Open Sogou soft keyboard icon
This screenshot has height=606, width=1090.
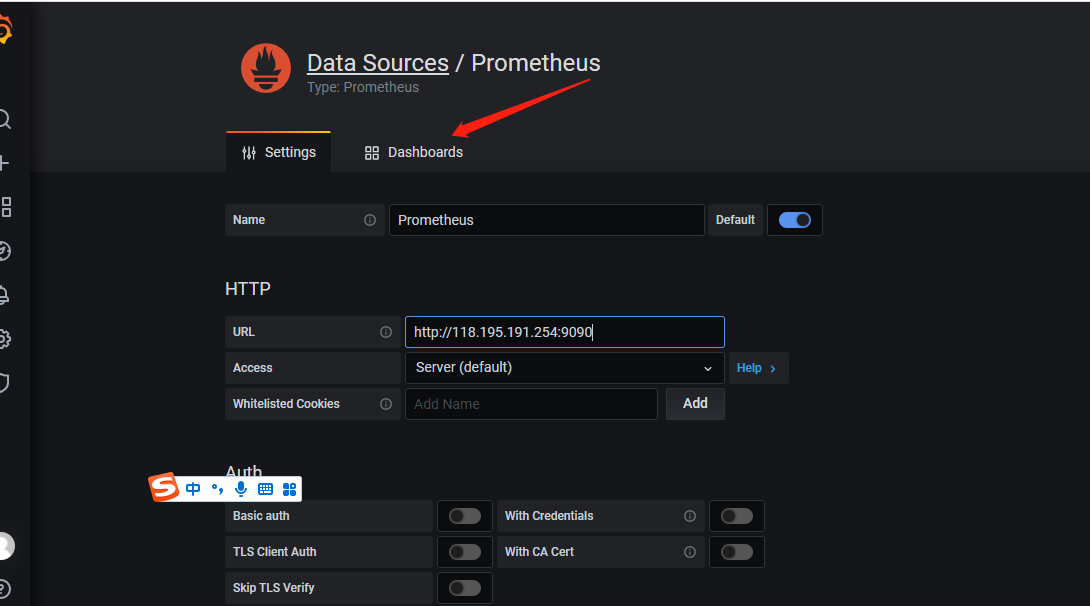pos(266,489)
